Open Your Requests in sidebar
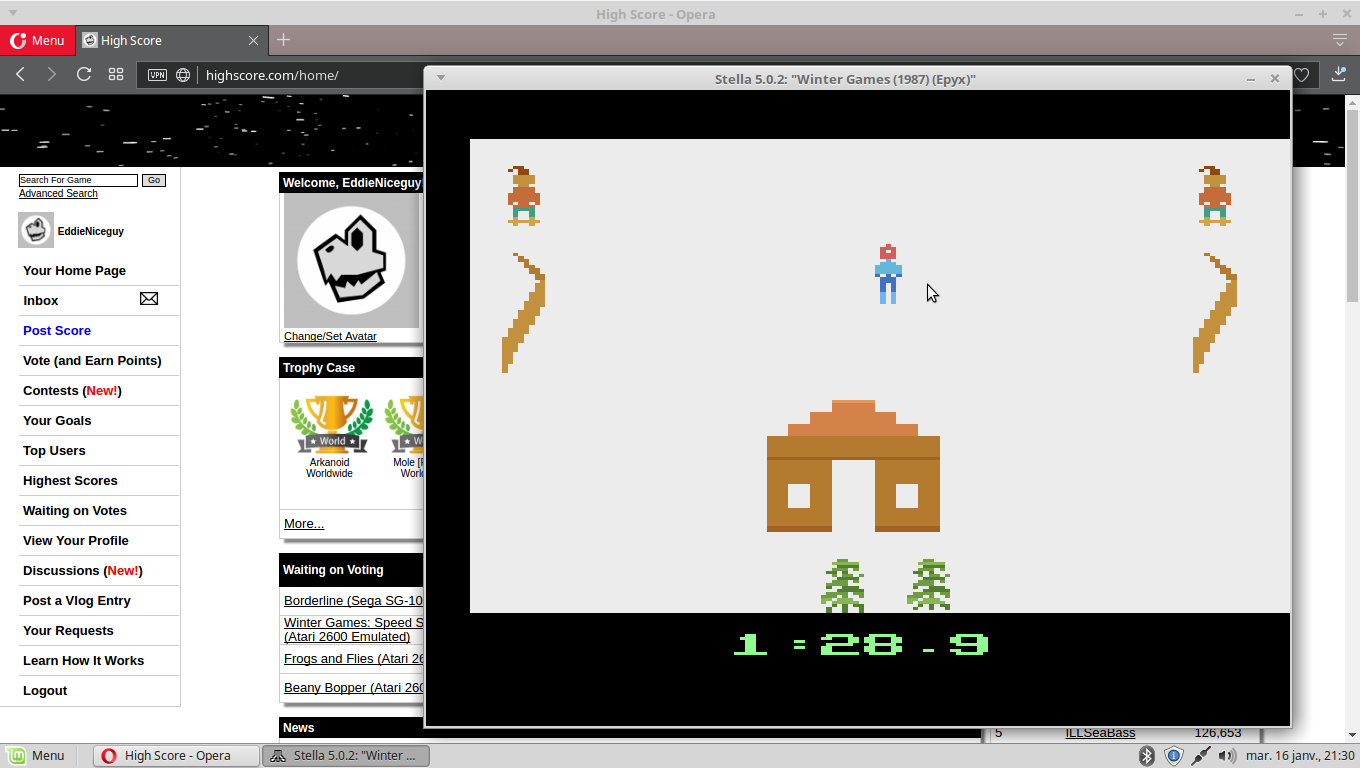The width and height of the screenshot is (1360, 768). 68,630
